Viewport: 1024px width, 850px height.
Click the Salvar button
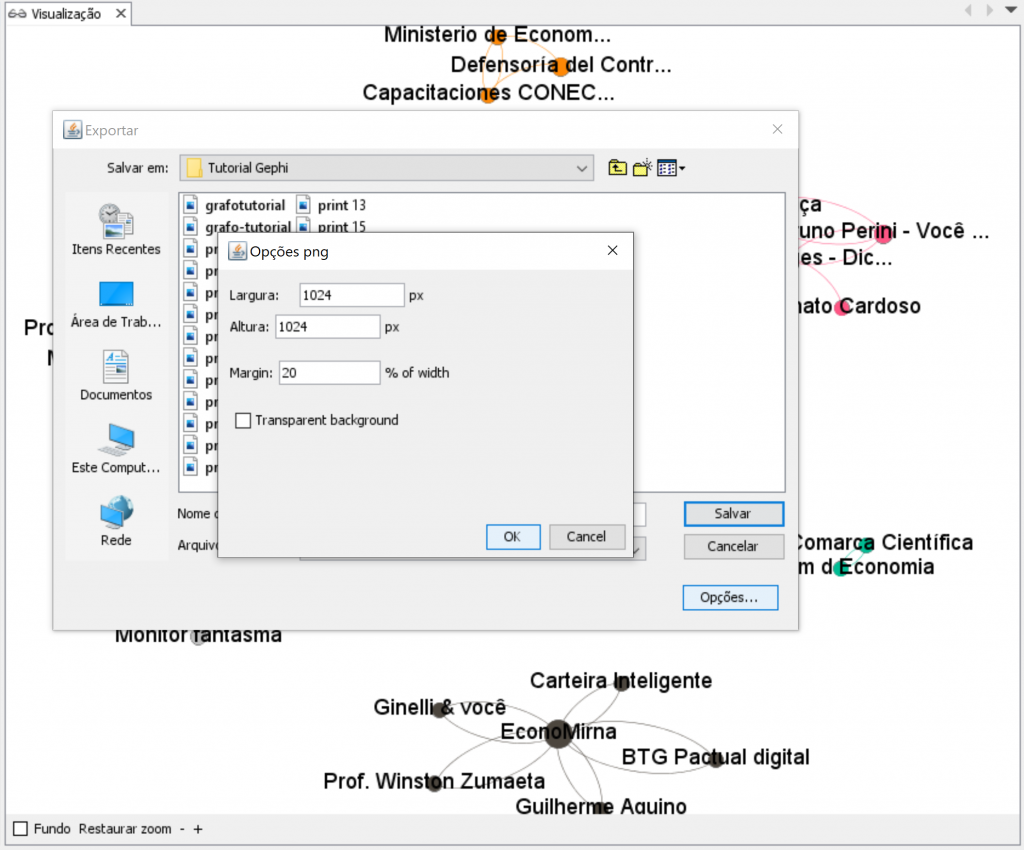tap(733, 513)
